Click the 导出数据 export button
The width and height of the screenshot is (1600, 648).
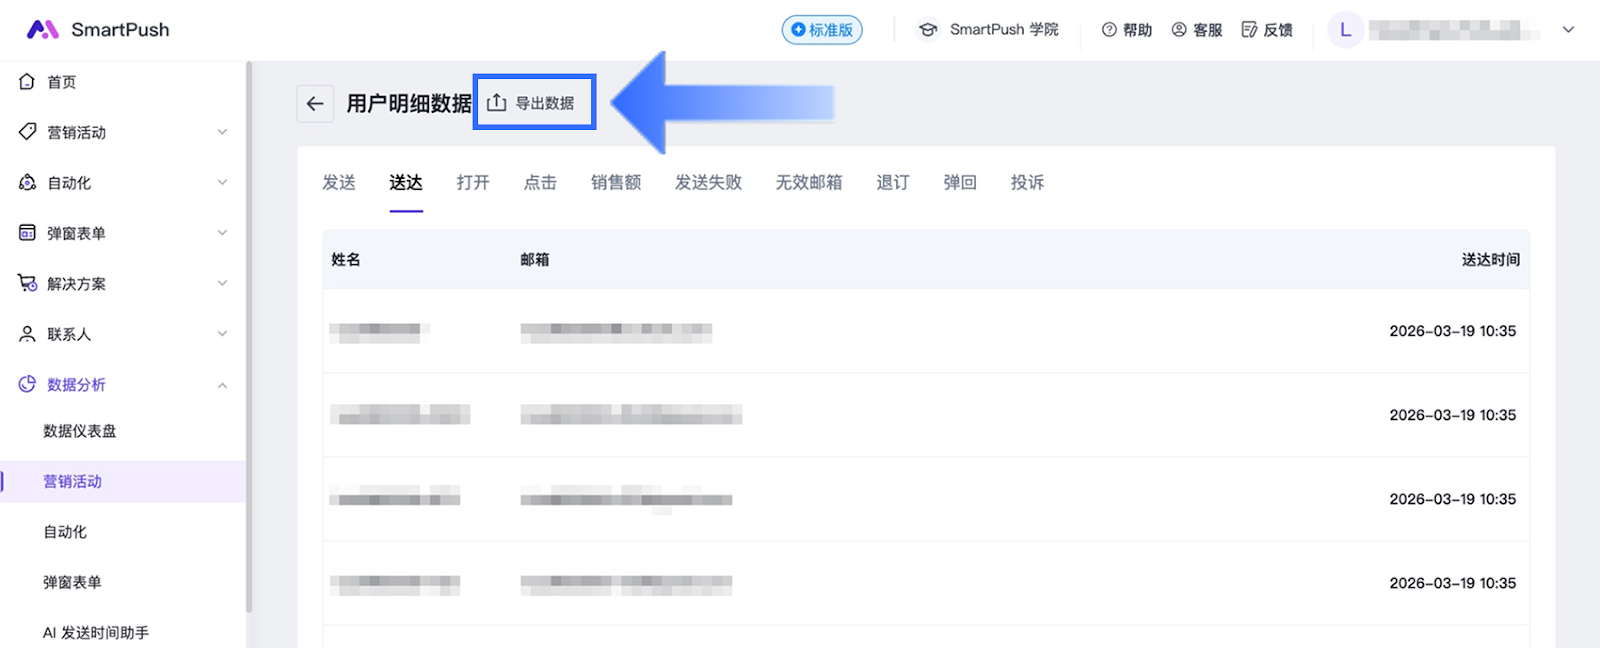(x=533, y=103)
